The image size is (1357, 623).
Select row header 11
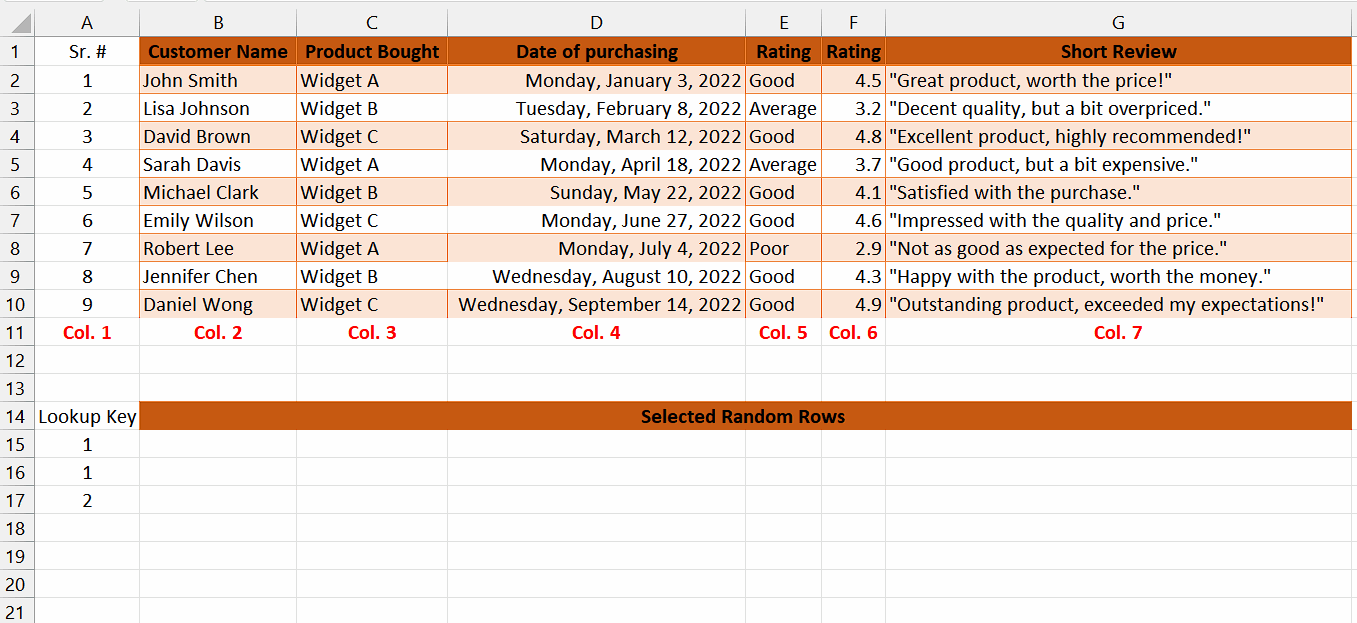pyautogui.click(x=17, y=332)
